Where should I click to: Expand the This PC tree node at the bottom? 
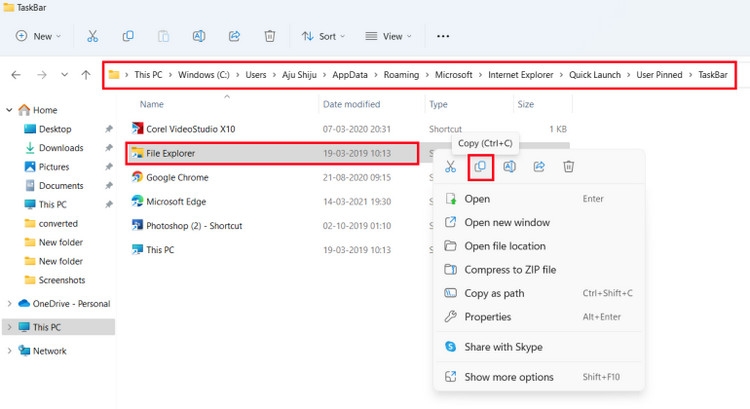click(x=9, y=327)
